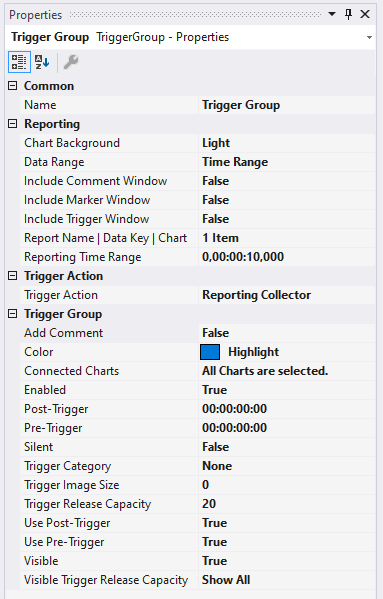Toggle the Include Comment Window False value

pyautogui.click(x=215, y=181)
